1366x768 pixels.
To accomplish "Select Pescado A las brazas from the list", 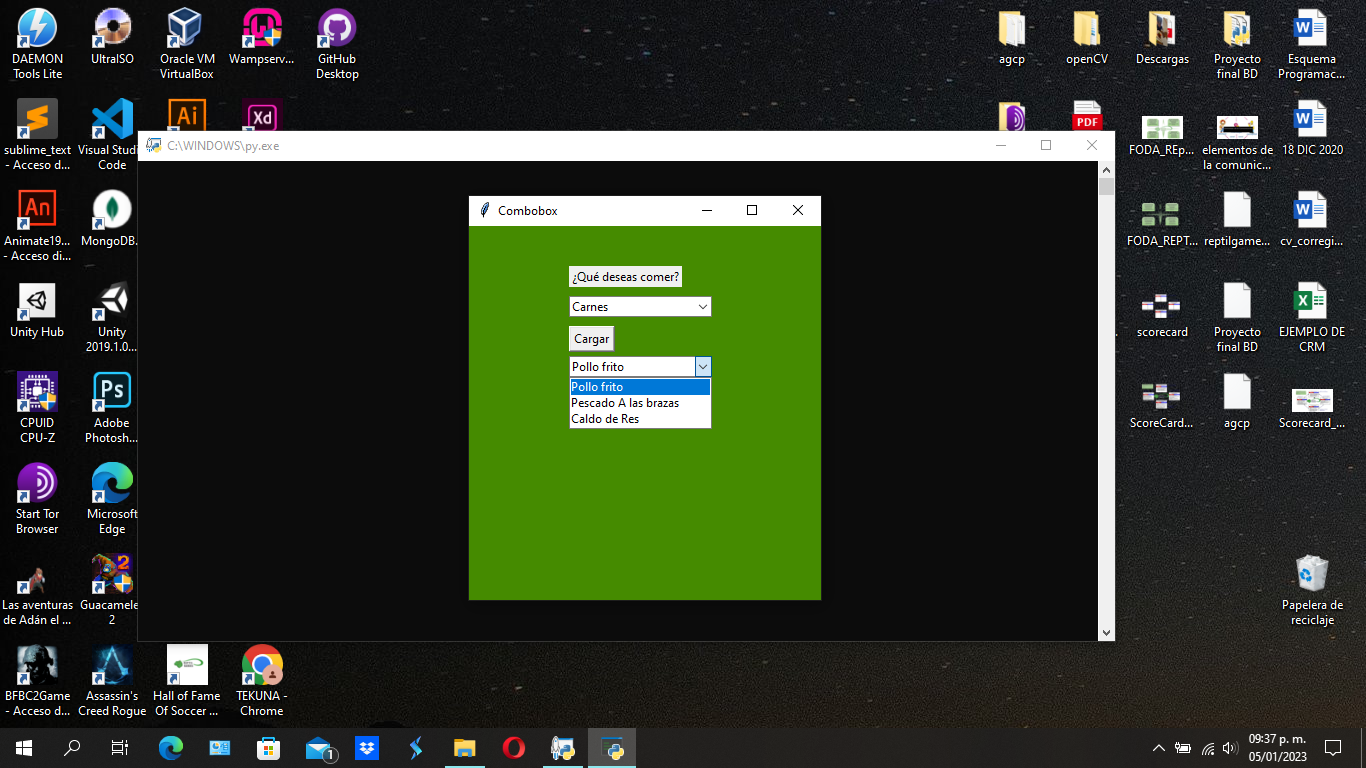I will 623,402.
